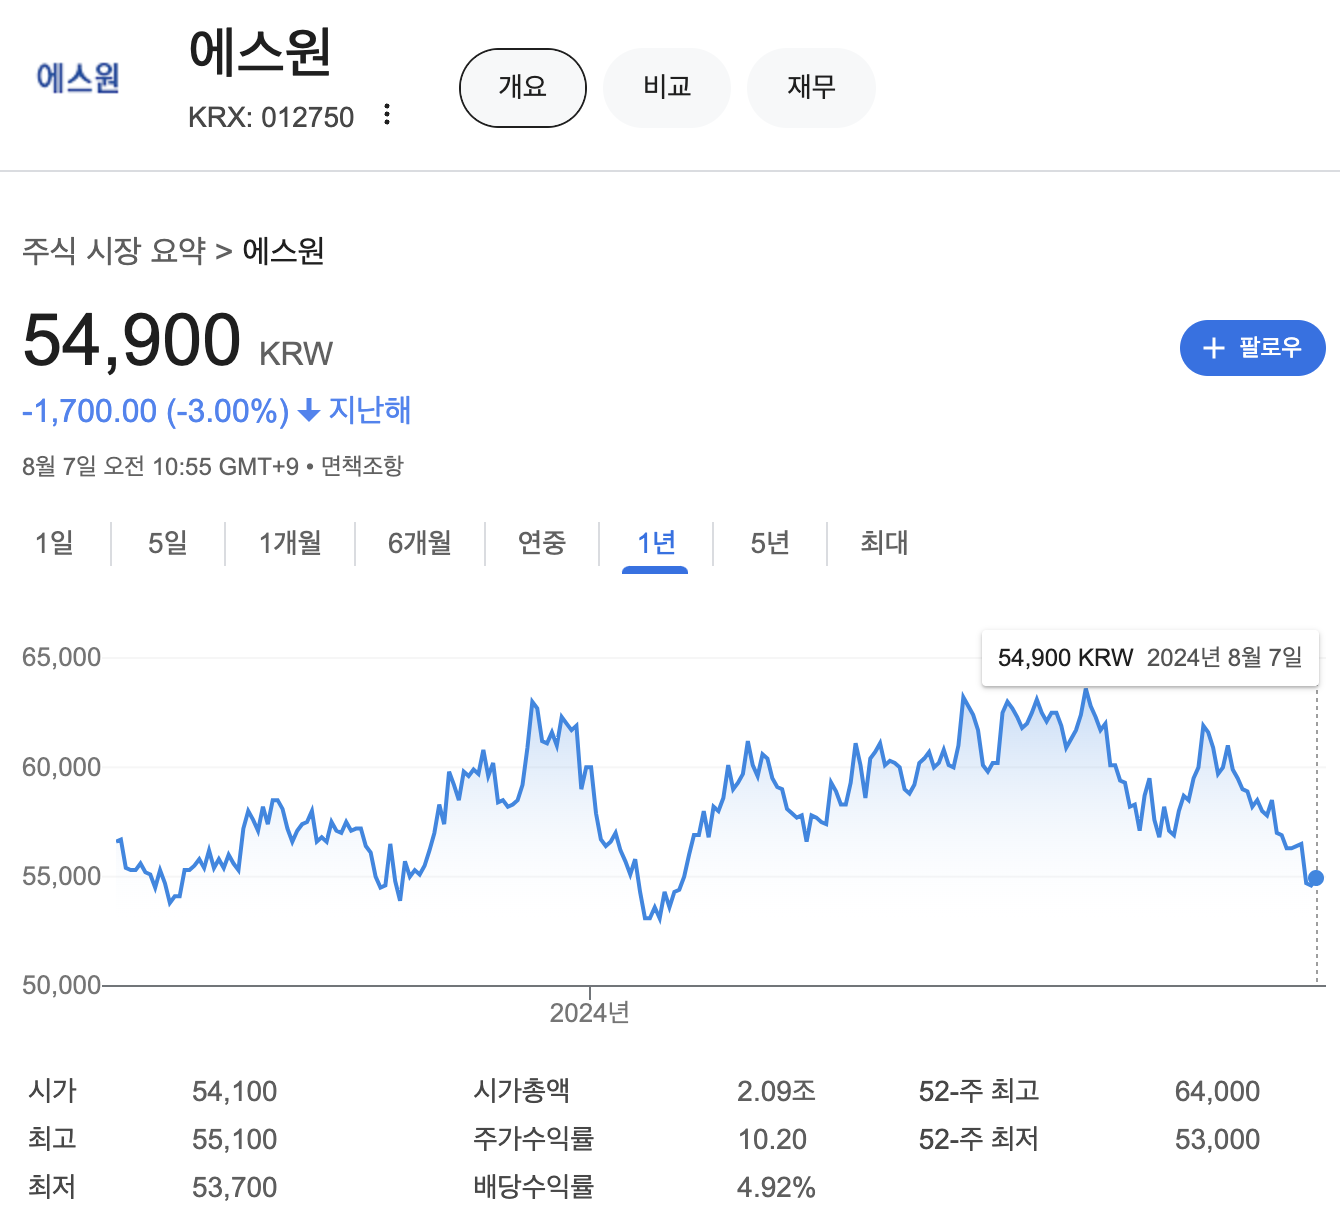Click the P/E value 10.20
Image resolution: width=1340 pixels, height=1210 pixels.
pos(772,1139)
